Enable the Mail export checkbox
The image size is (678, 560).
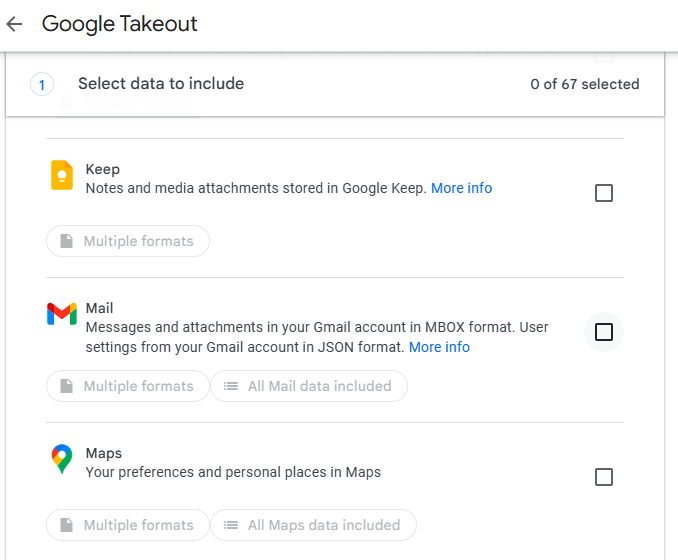click(x=604, y=332)
